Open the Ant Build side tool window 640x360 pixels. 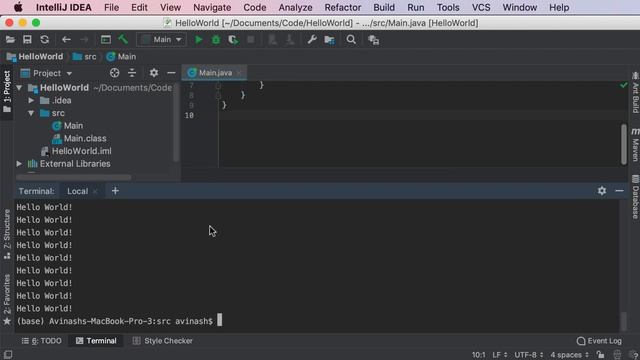click(x=635, y=92)
